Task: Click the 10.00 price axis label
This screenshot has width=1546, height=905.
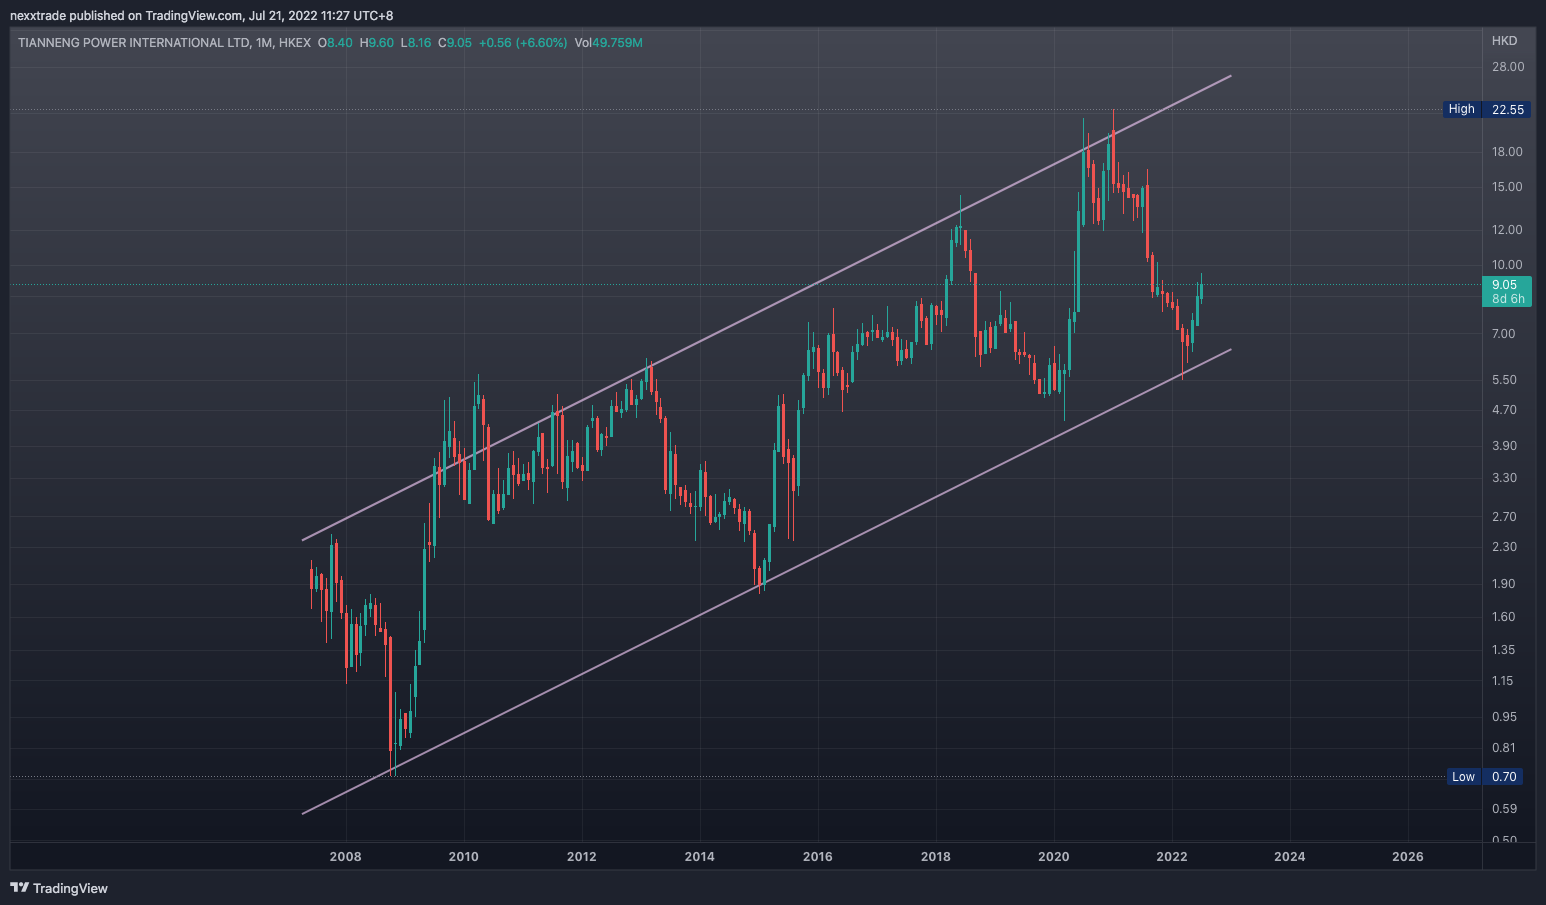Action: pyautogui.click(x=1507, y=266)
